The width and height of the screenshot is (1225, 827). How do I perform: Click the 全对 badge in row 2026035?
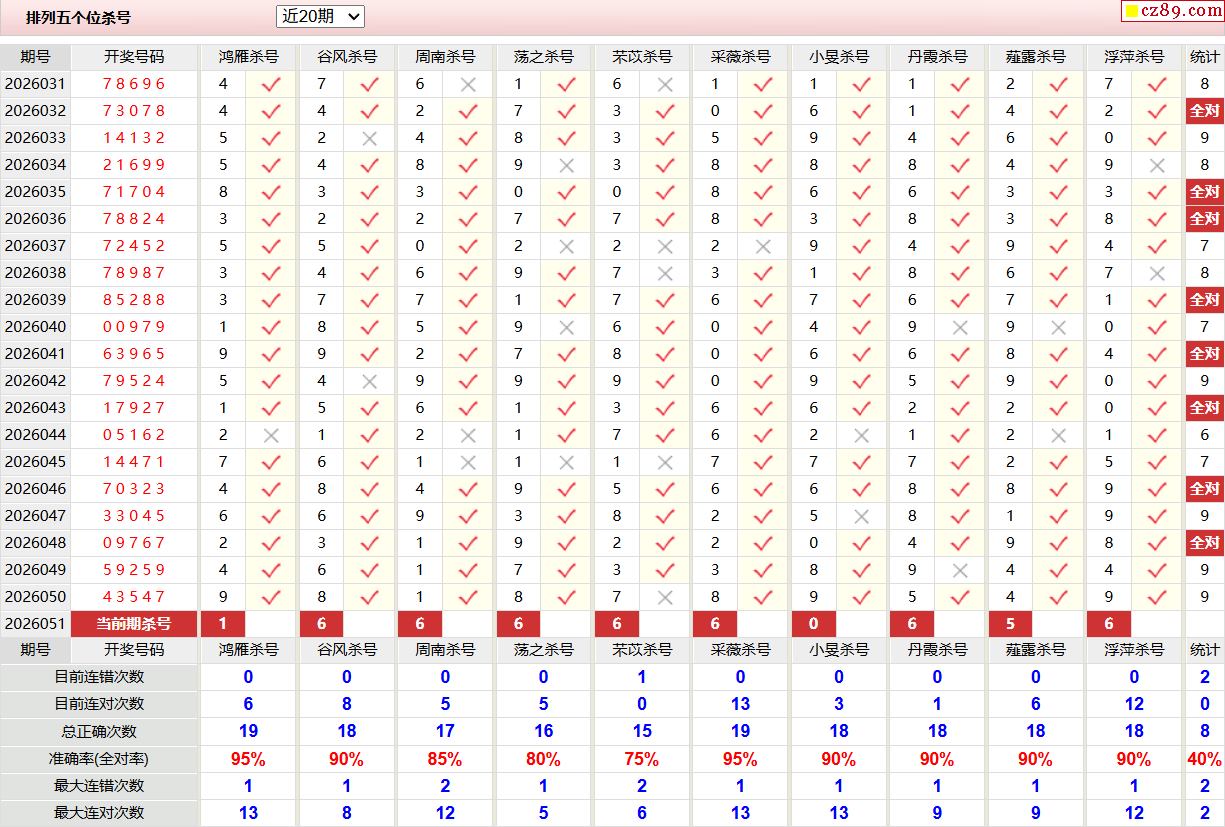click(1205, 192)
